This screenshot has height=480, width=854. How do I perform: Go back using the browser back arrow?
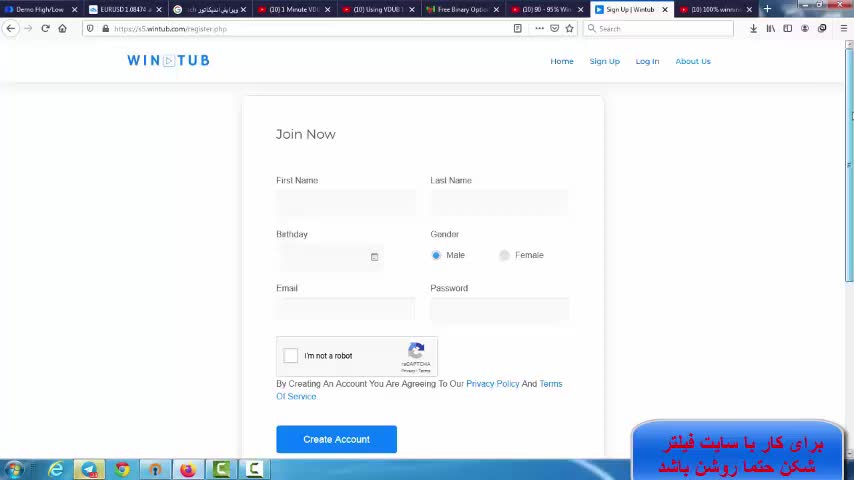[x=11, y=28]
